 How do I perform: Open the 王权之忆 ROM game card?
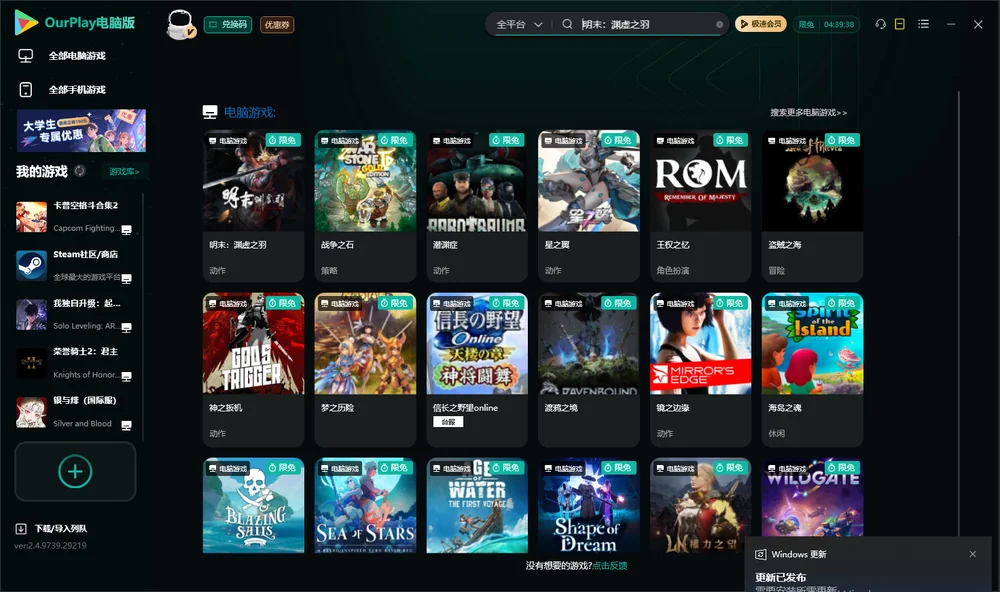701,205
